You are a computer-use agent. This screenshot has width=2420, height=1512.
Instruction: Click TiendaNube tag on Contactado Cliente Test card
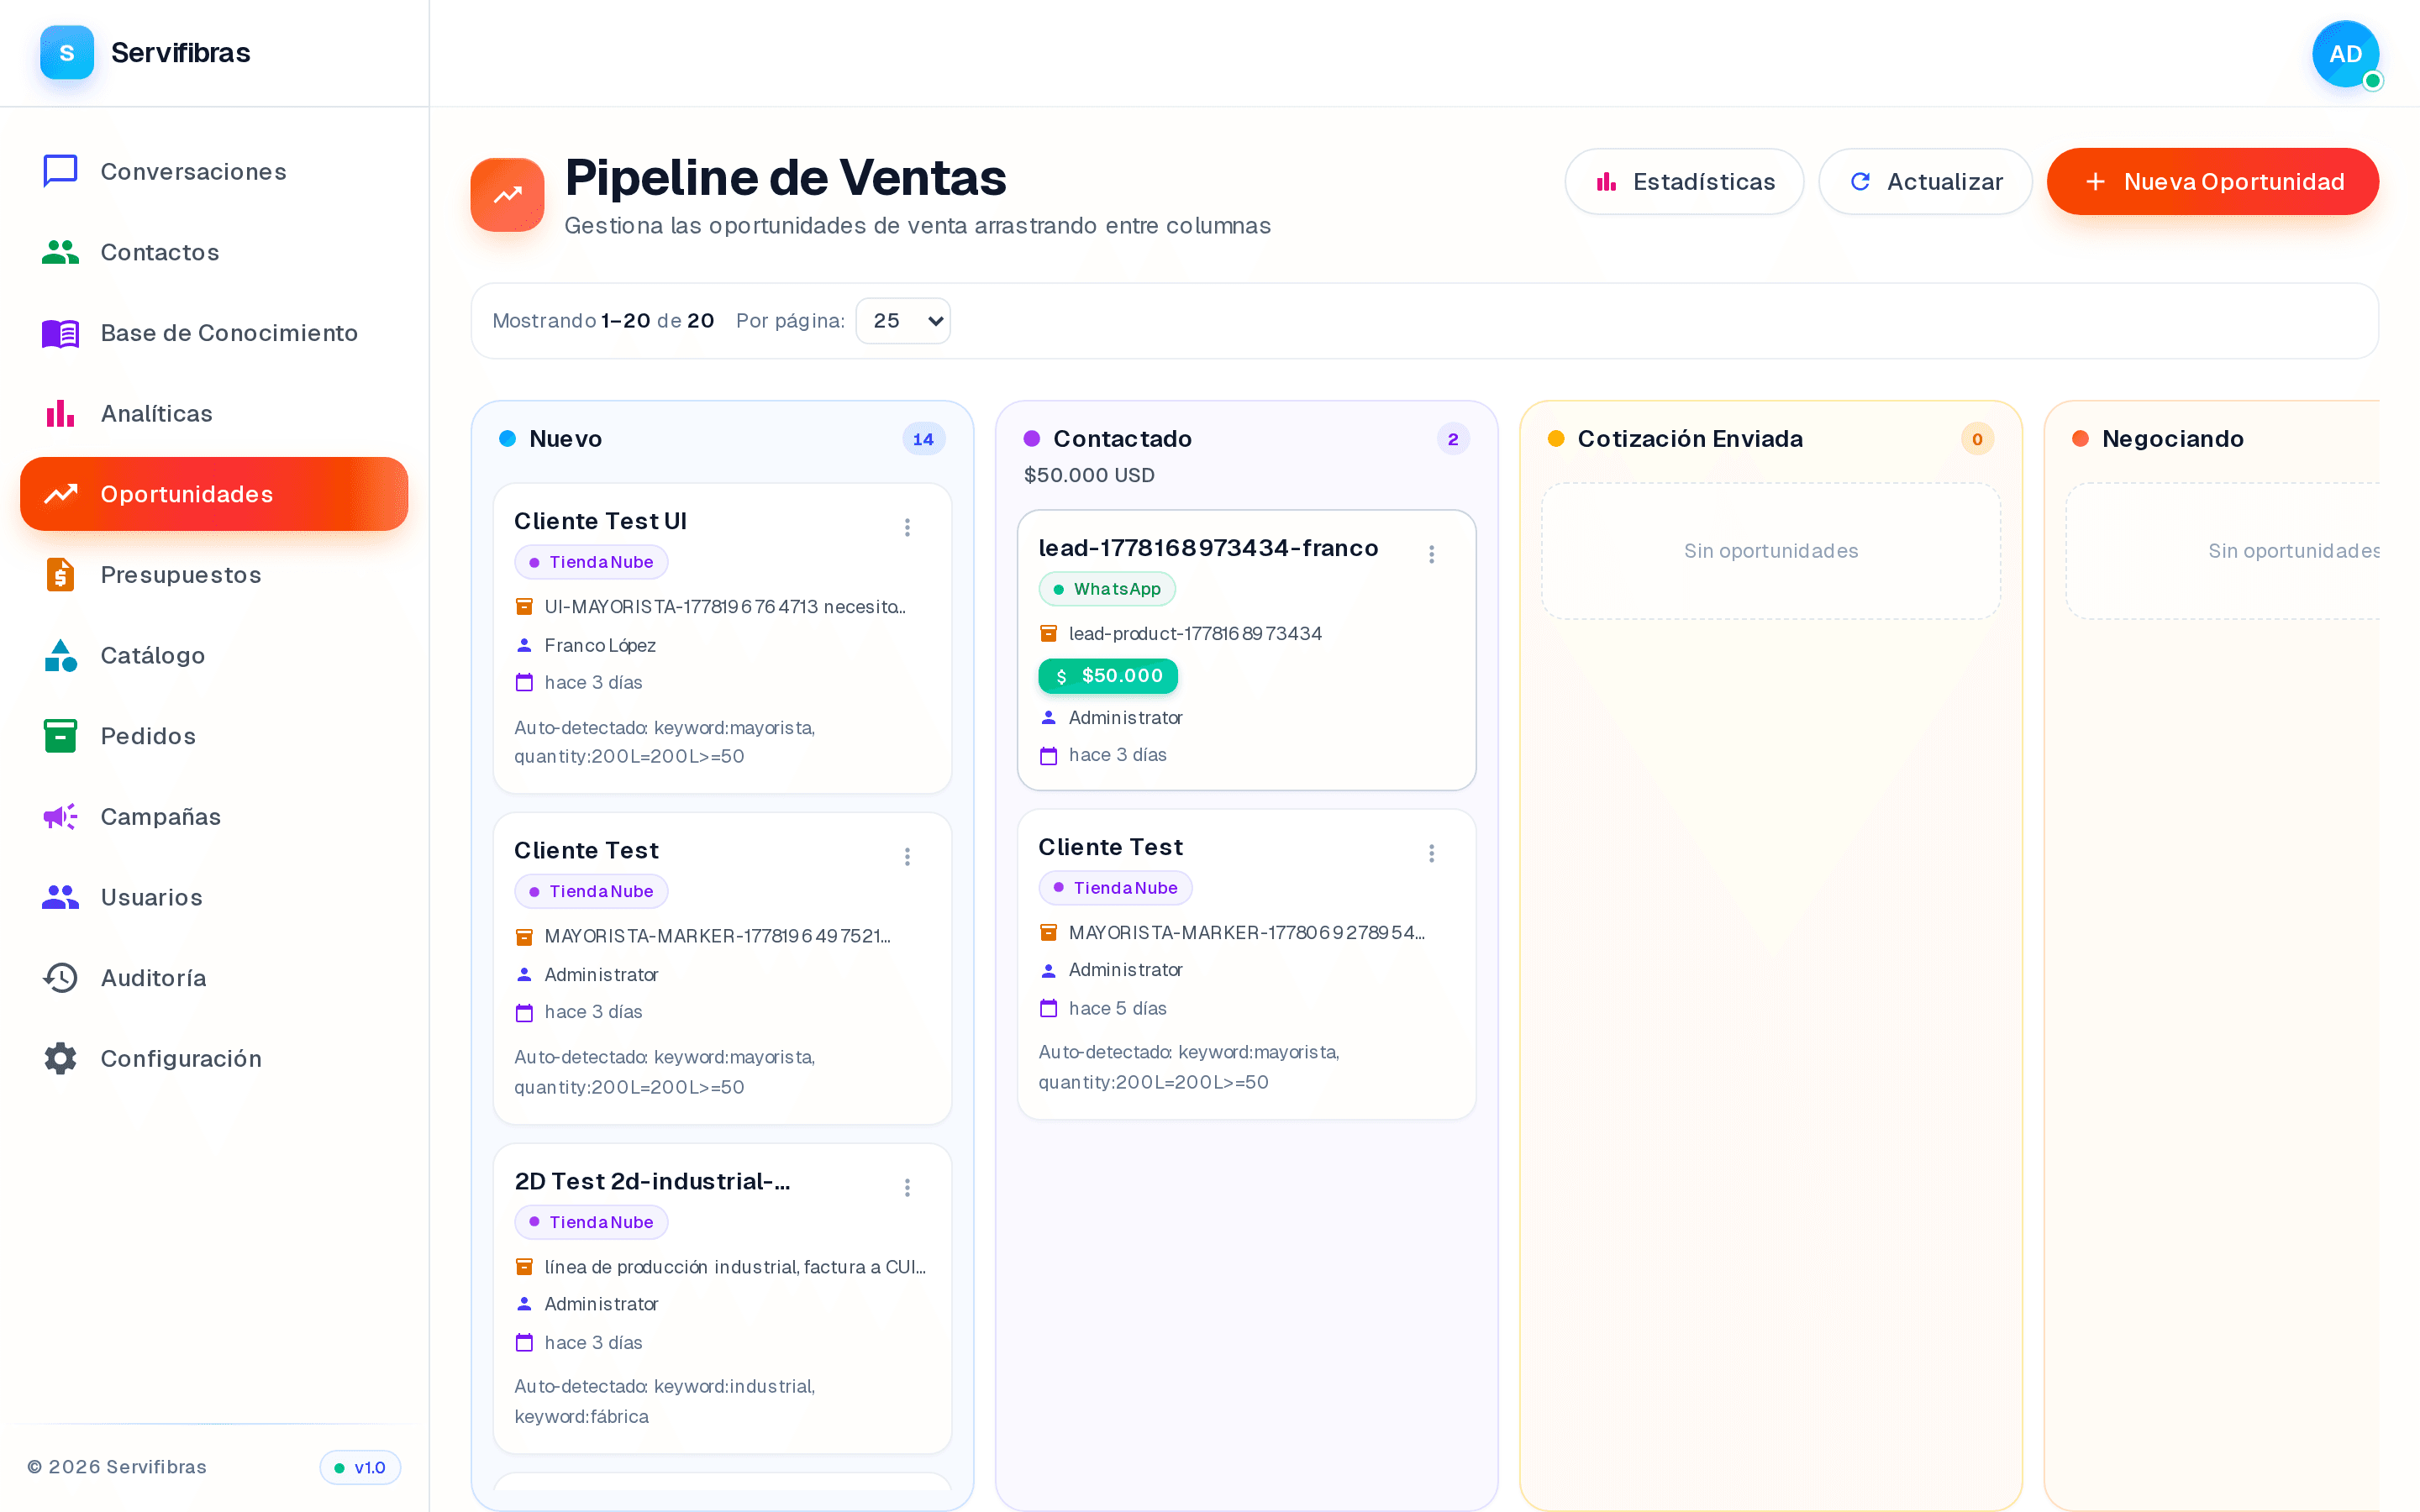coord(1116,888)
